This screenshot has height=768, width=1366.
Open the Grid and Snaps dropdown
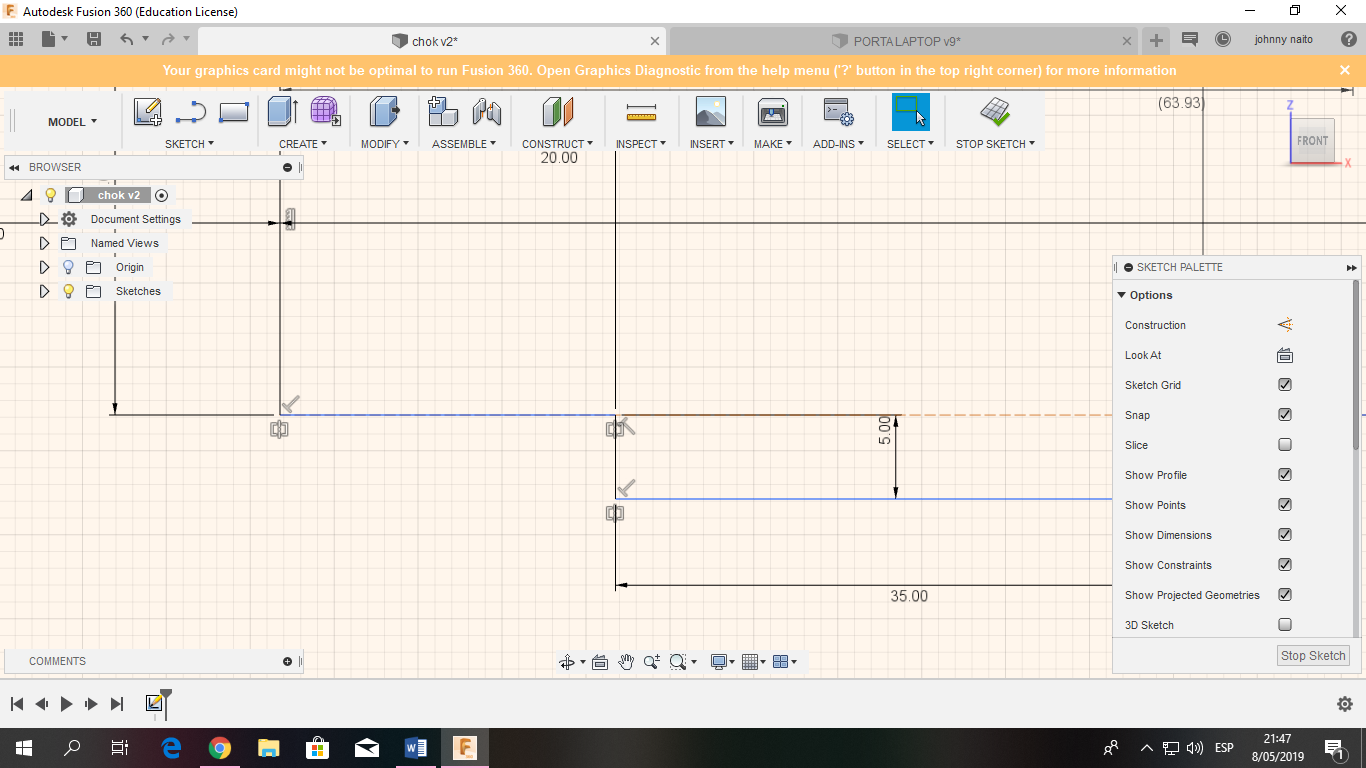[754, 661]
